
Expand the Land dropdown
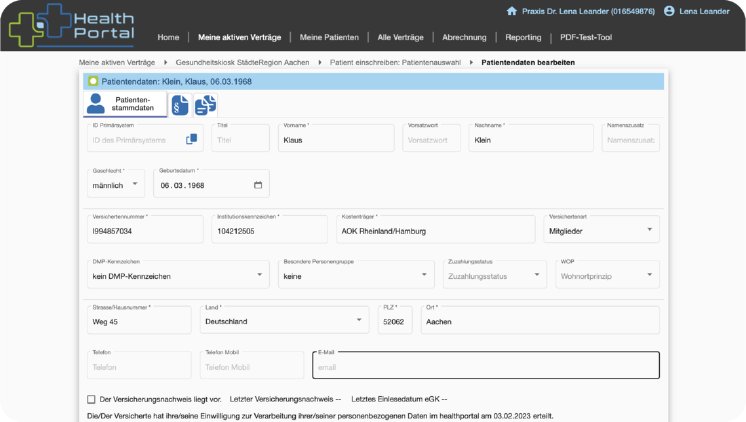click(x=284, y=321)
